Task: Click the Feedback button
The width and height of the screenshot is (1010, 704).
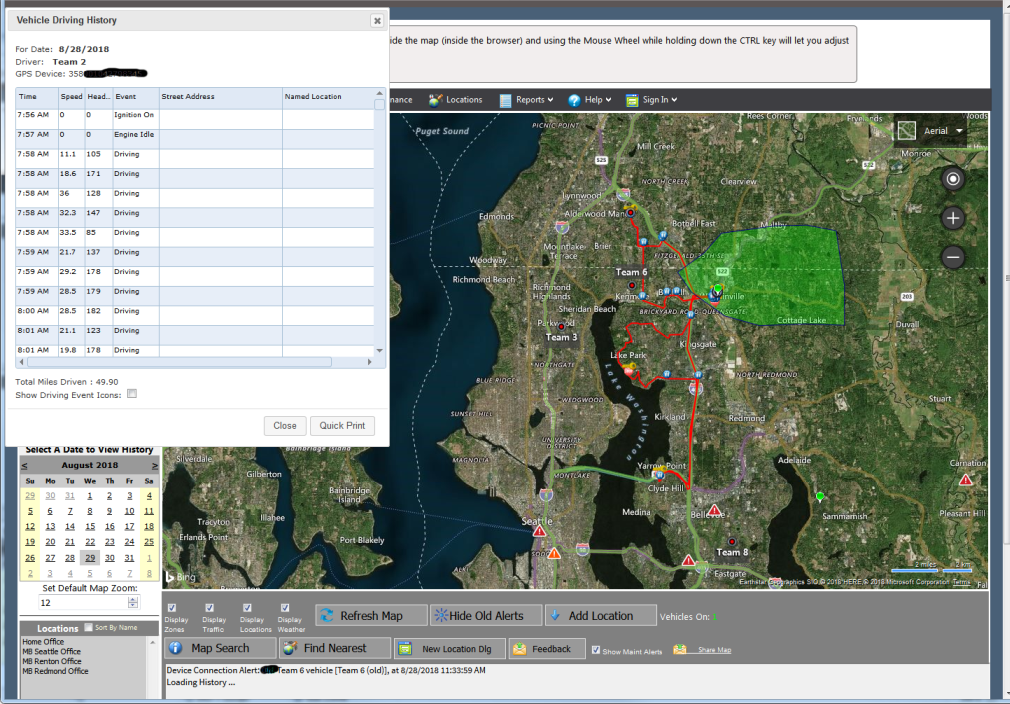Action: (548, 649)
